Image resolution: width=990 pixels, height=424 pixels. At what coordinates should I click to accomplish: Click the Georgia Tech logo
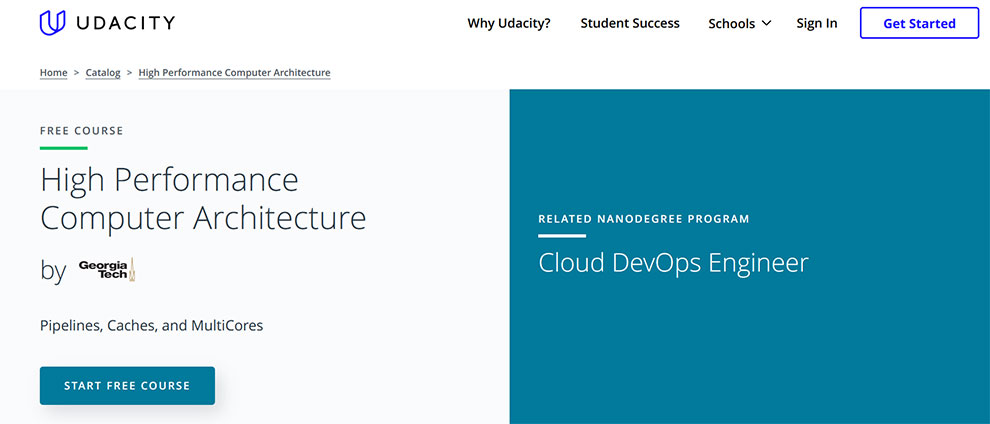point(107,270)
